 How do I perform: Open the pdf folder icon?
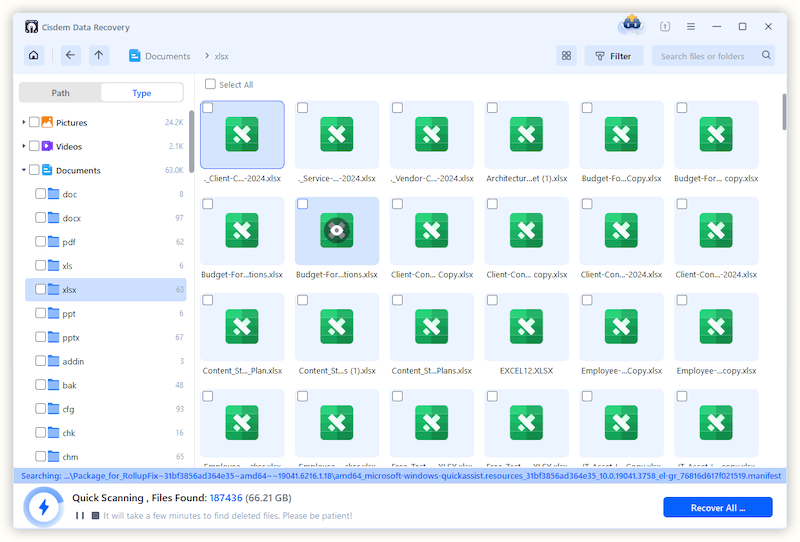tap(54, 241)
